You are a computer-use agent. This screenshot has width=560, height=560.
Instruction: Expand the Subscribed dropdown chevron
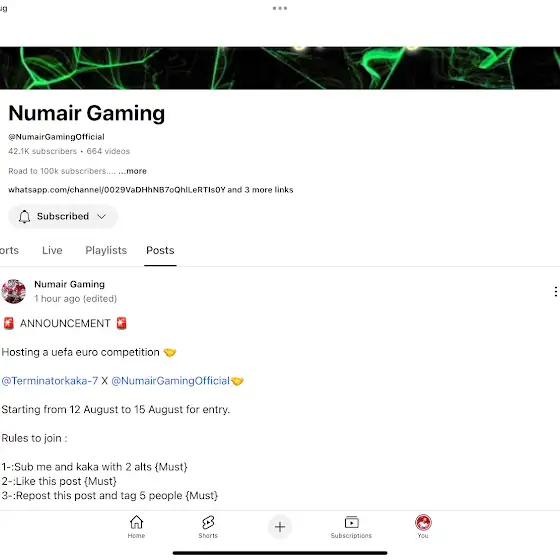(x=101, y=216)
